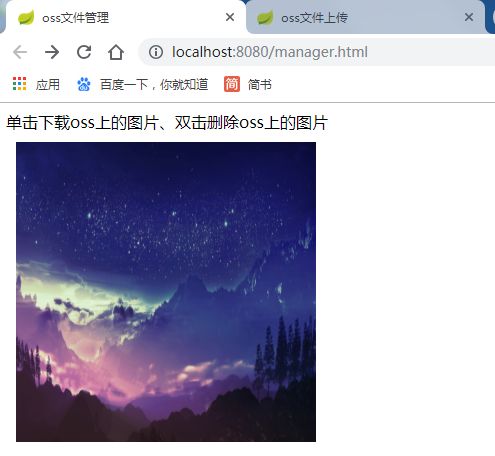Open the 简书 bookmark text
The height and width of the screenshot is (456, 495).
(259, 84)
